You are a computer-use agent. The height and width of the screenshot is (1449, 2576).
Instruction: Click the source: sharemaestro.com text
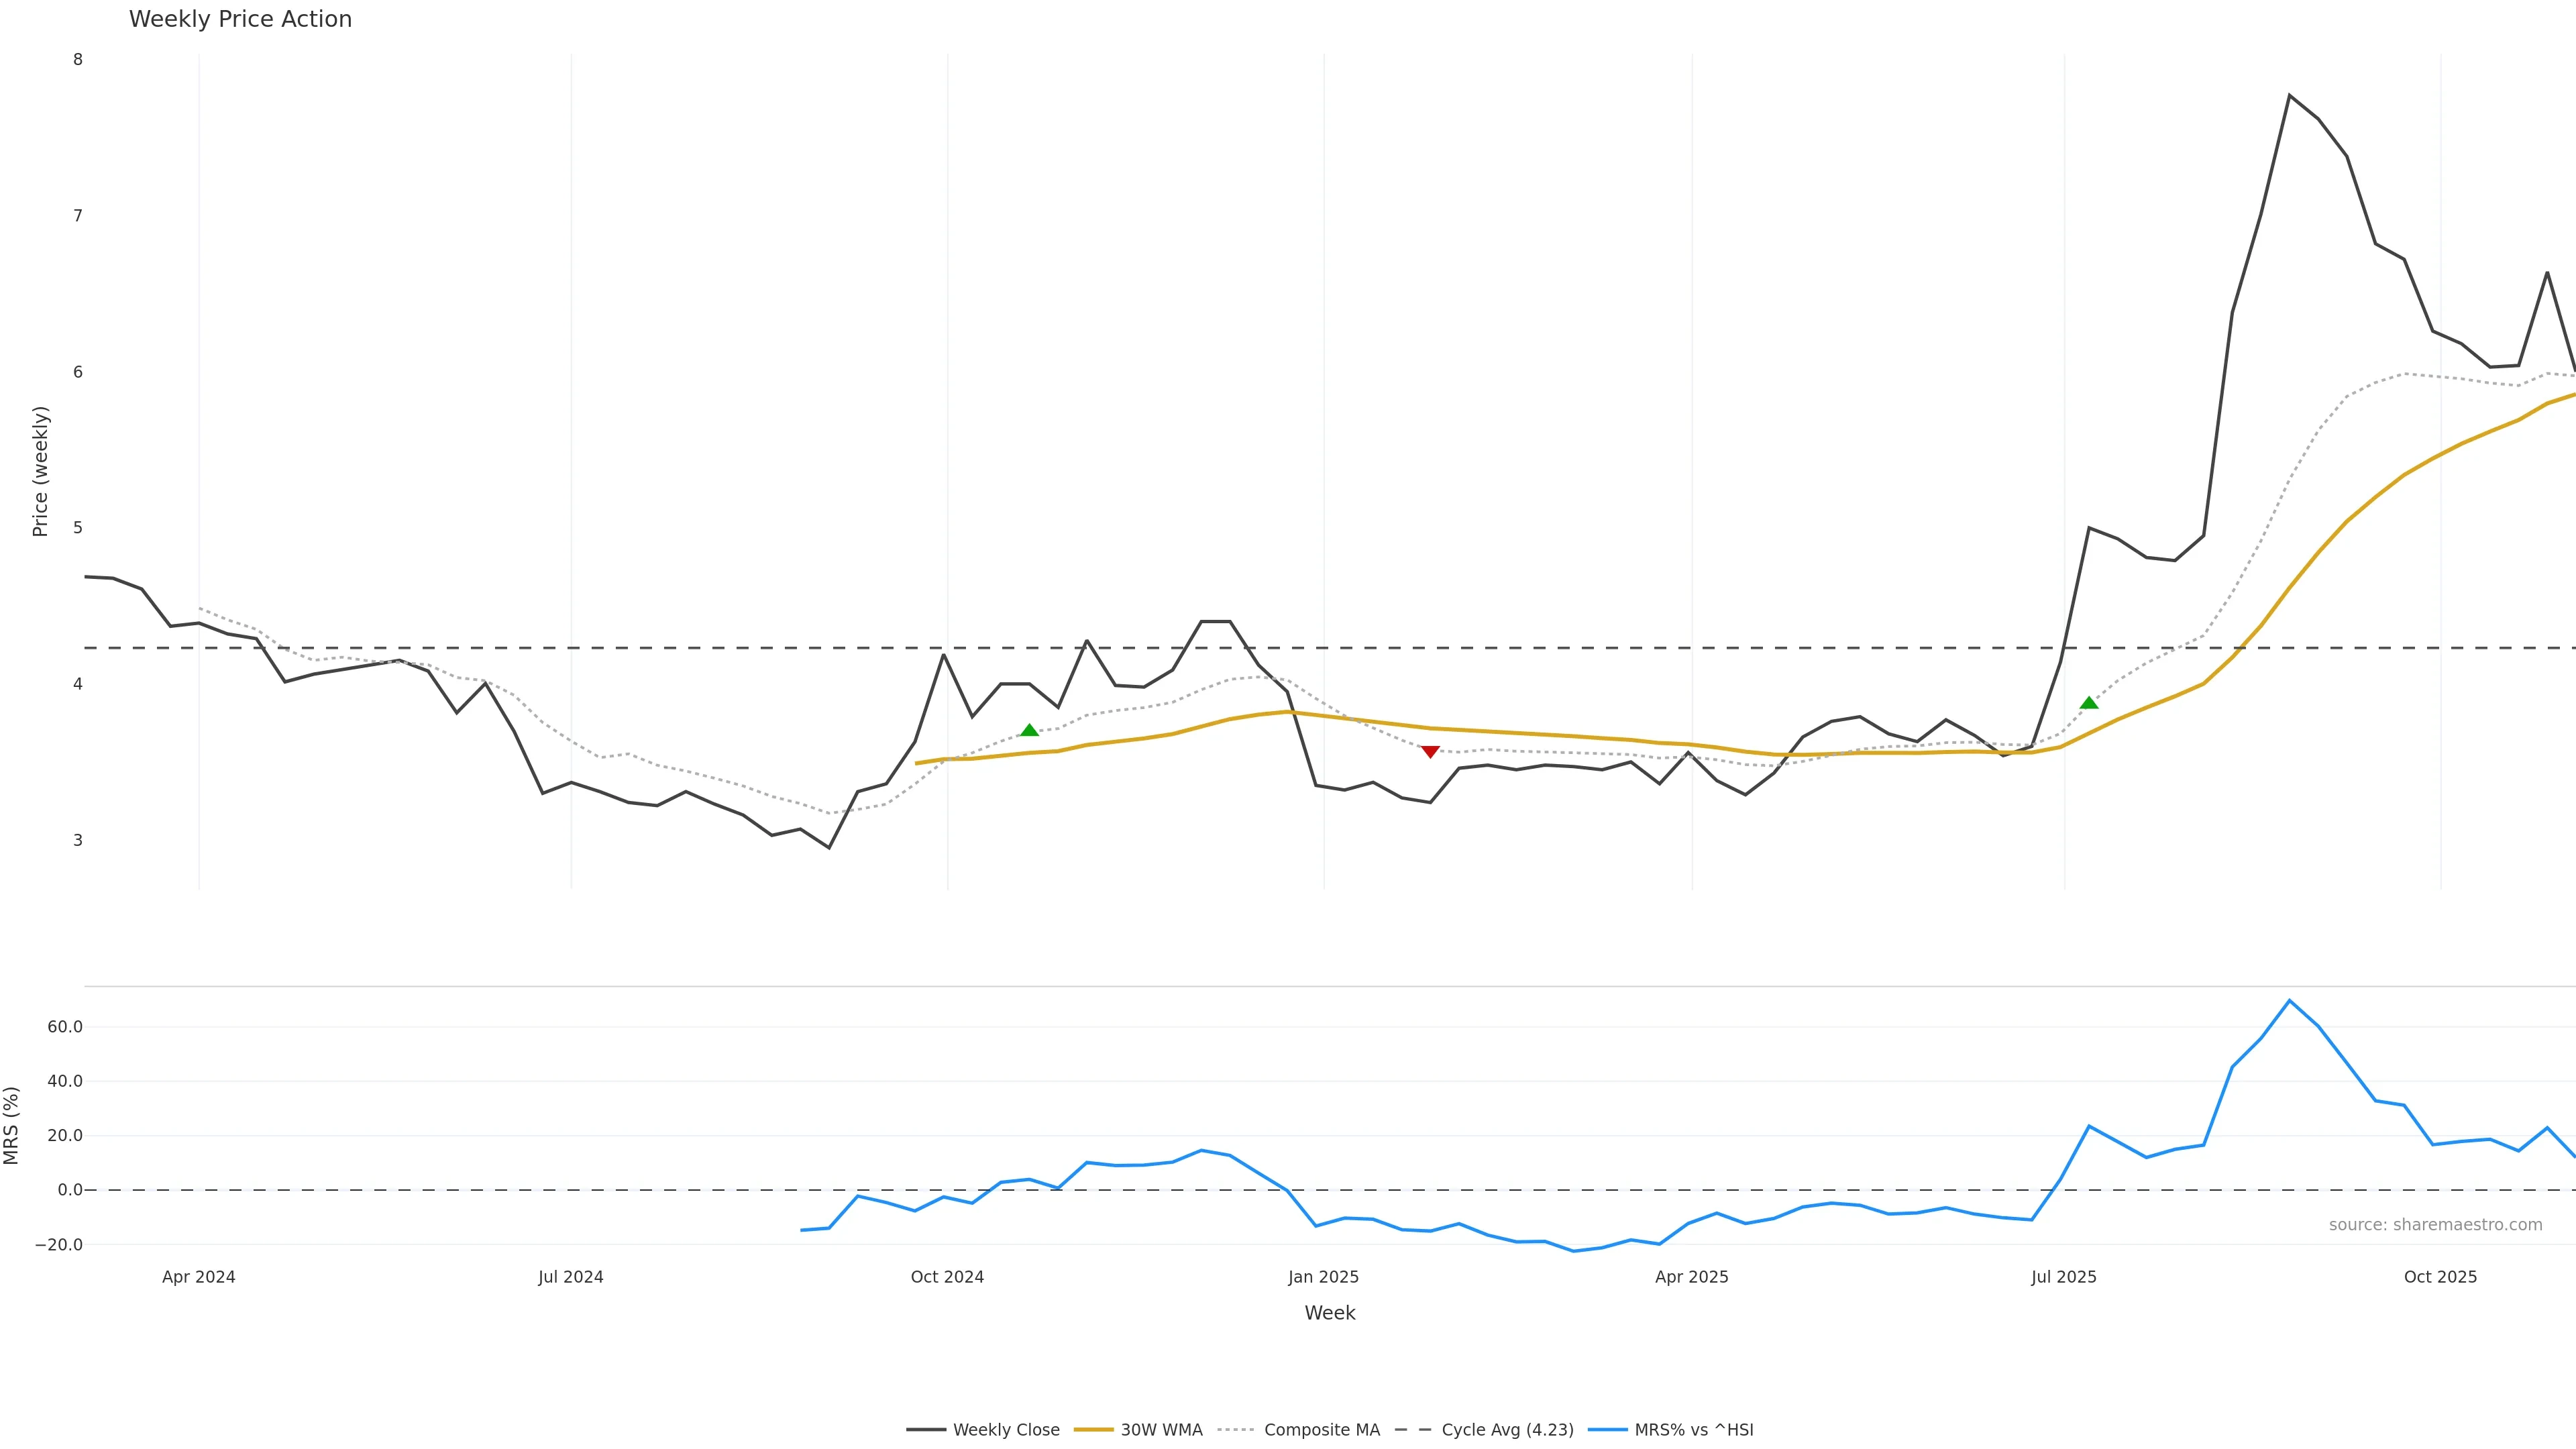tap(2435, 1225)
